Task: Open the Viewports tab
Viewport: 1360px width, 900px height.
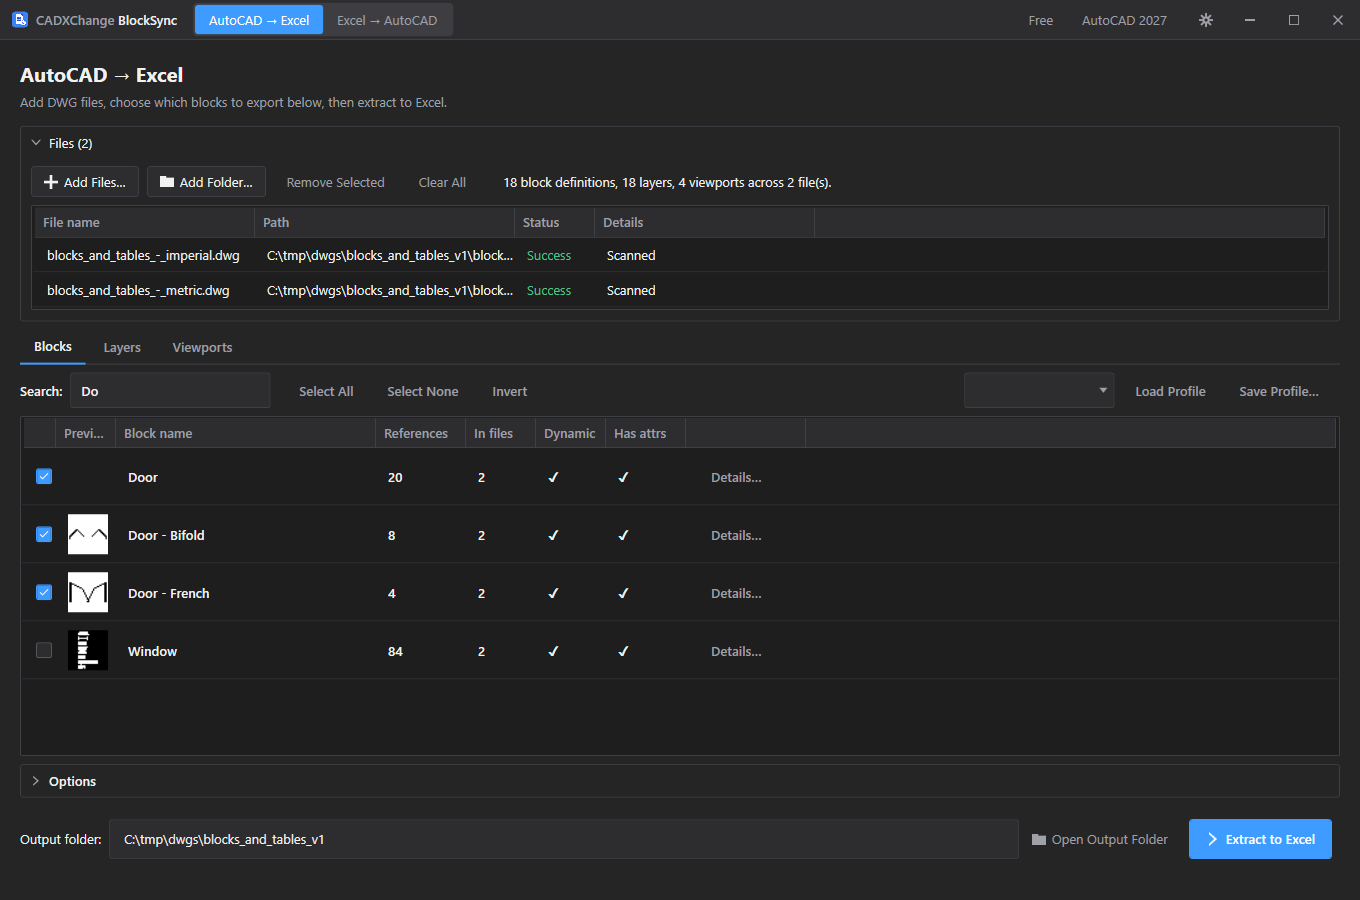Action: pyautogui.click(x=202, y=347)
